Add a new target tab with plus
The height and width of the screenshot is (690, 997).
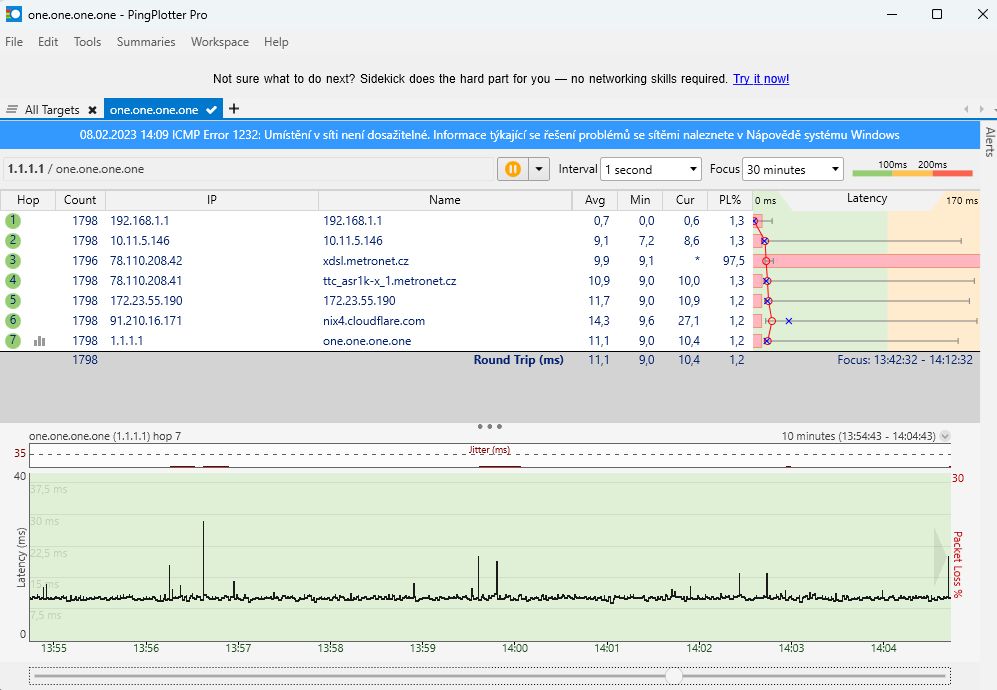point(234,109)
